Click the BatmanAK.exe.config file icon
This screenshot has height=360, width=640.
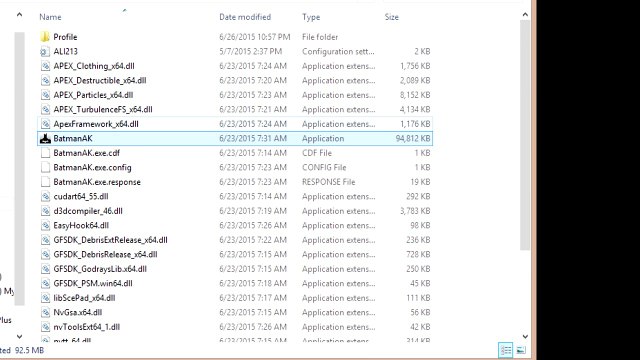click(x=45, y=167)
